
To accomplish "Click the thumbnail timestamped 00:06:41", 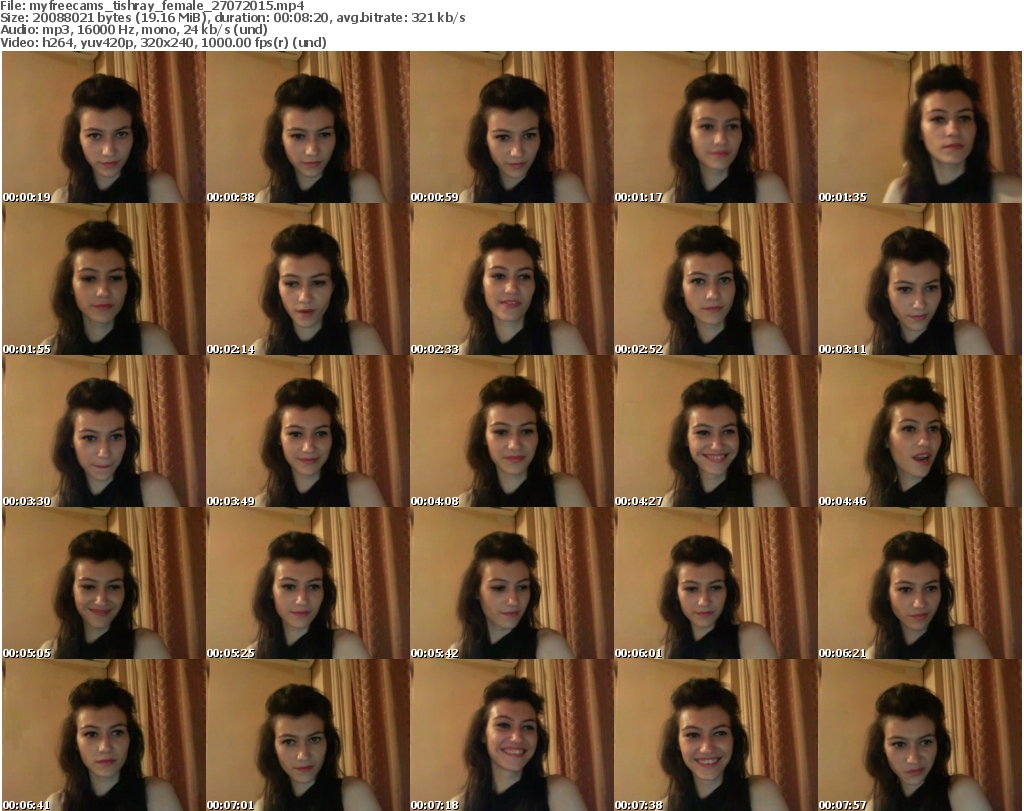I will point(104,735).
